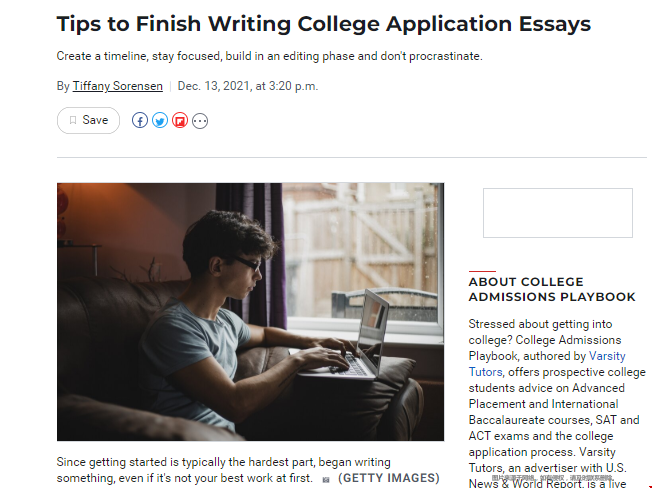The image size is (652, 488).
Task: Click the GETTY IMAGES photo credit
Action: [389, 478]
